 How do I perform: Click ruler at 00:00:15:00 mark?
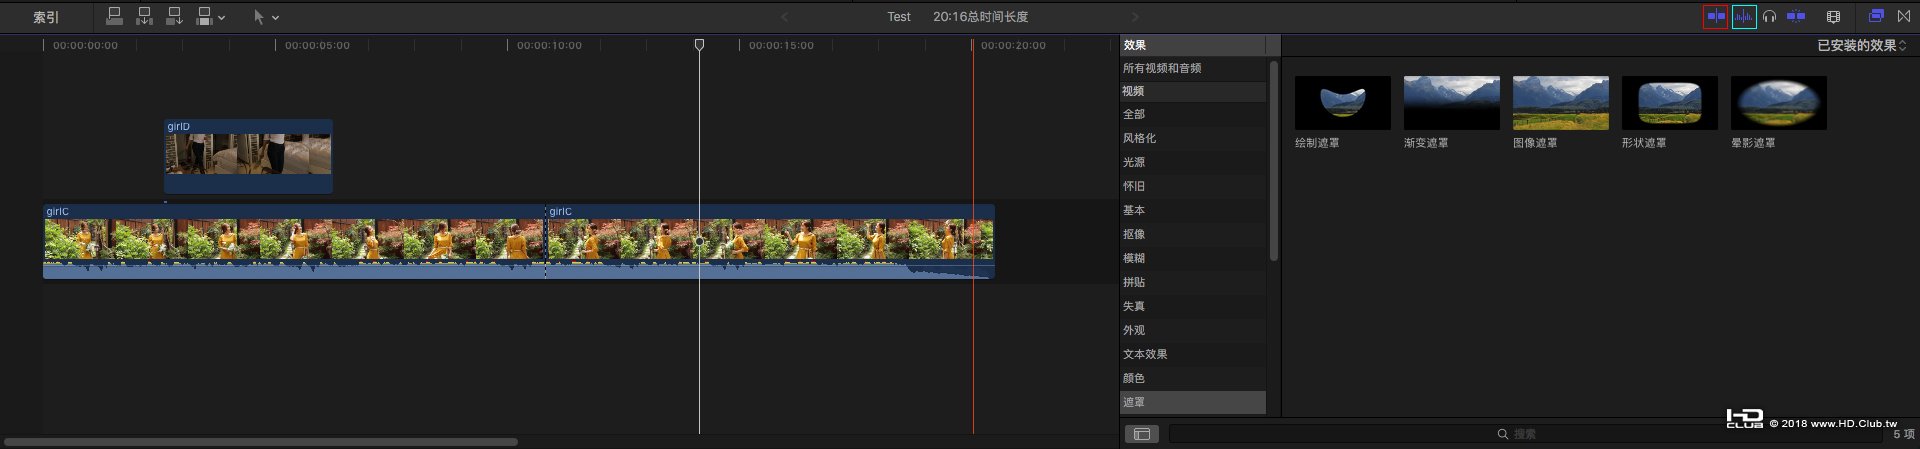click(x=781, y=45)
